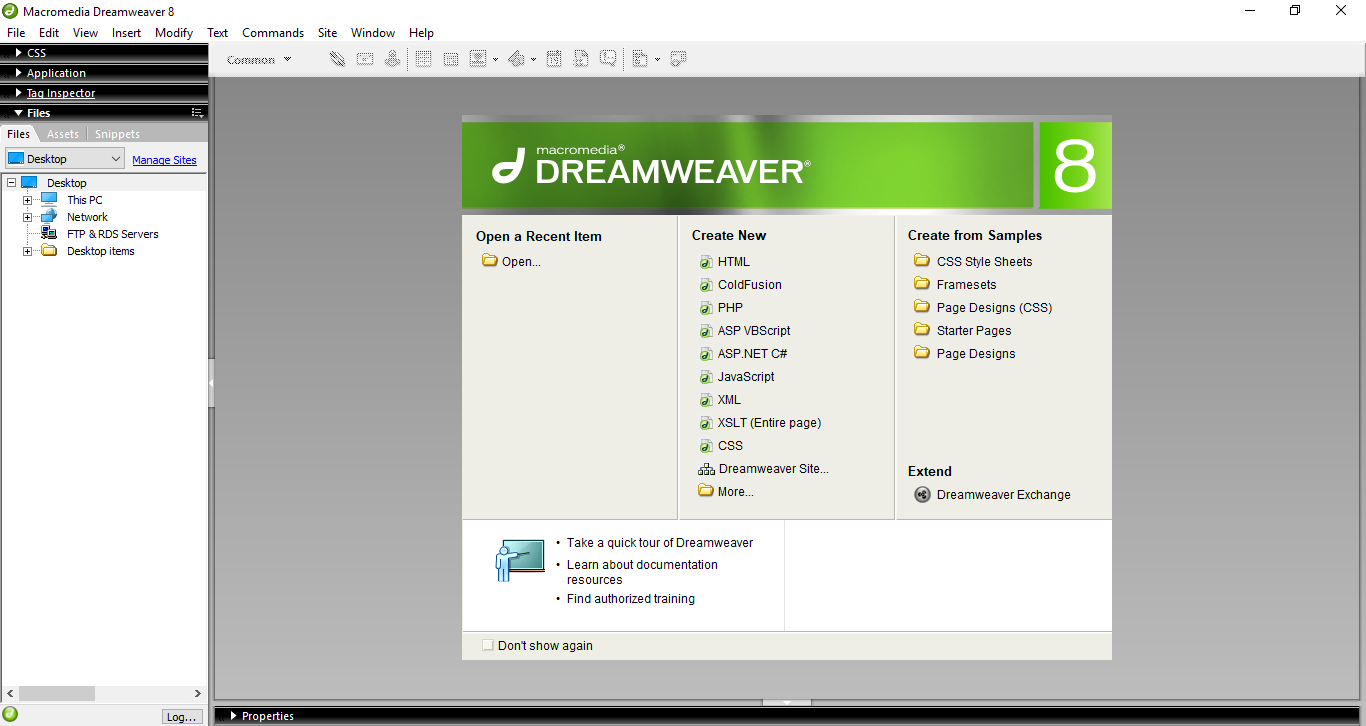
Task: Create a new PHP document
Action: (720, 308)
